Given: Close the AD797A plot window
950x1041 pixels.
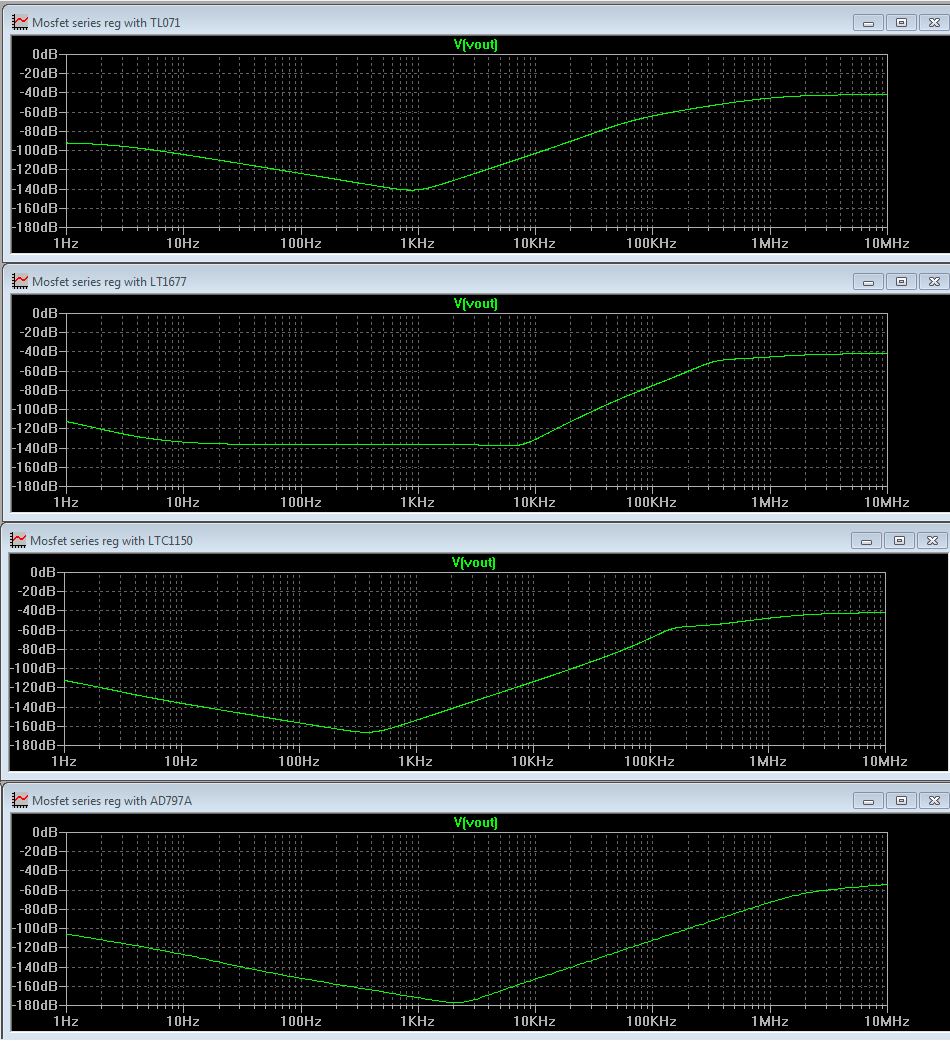Looking at the screenshot, I should point(934,801).
